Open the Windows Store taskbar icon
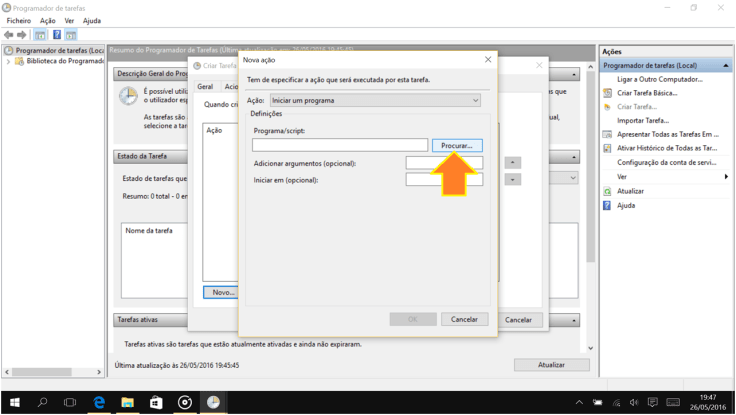The height and width of the screenshot is (415, 736). point(156,402)
